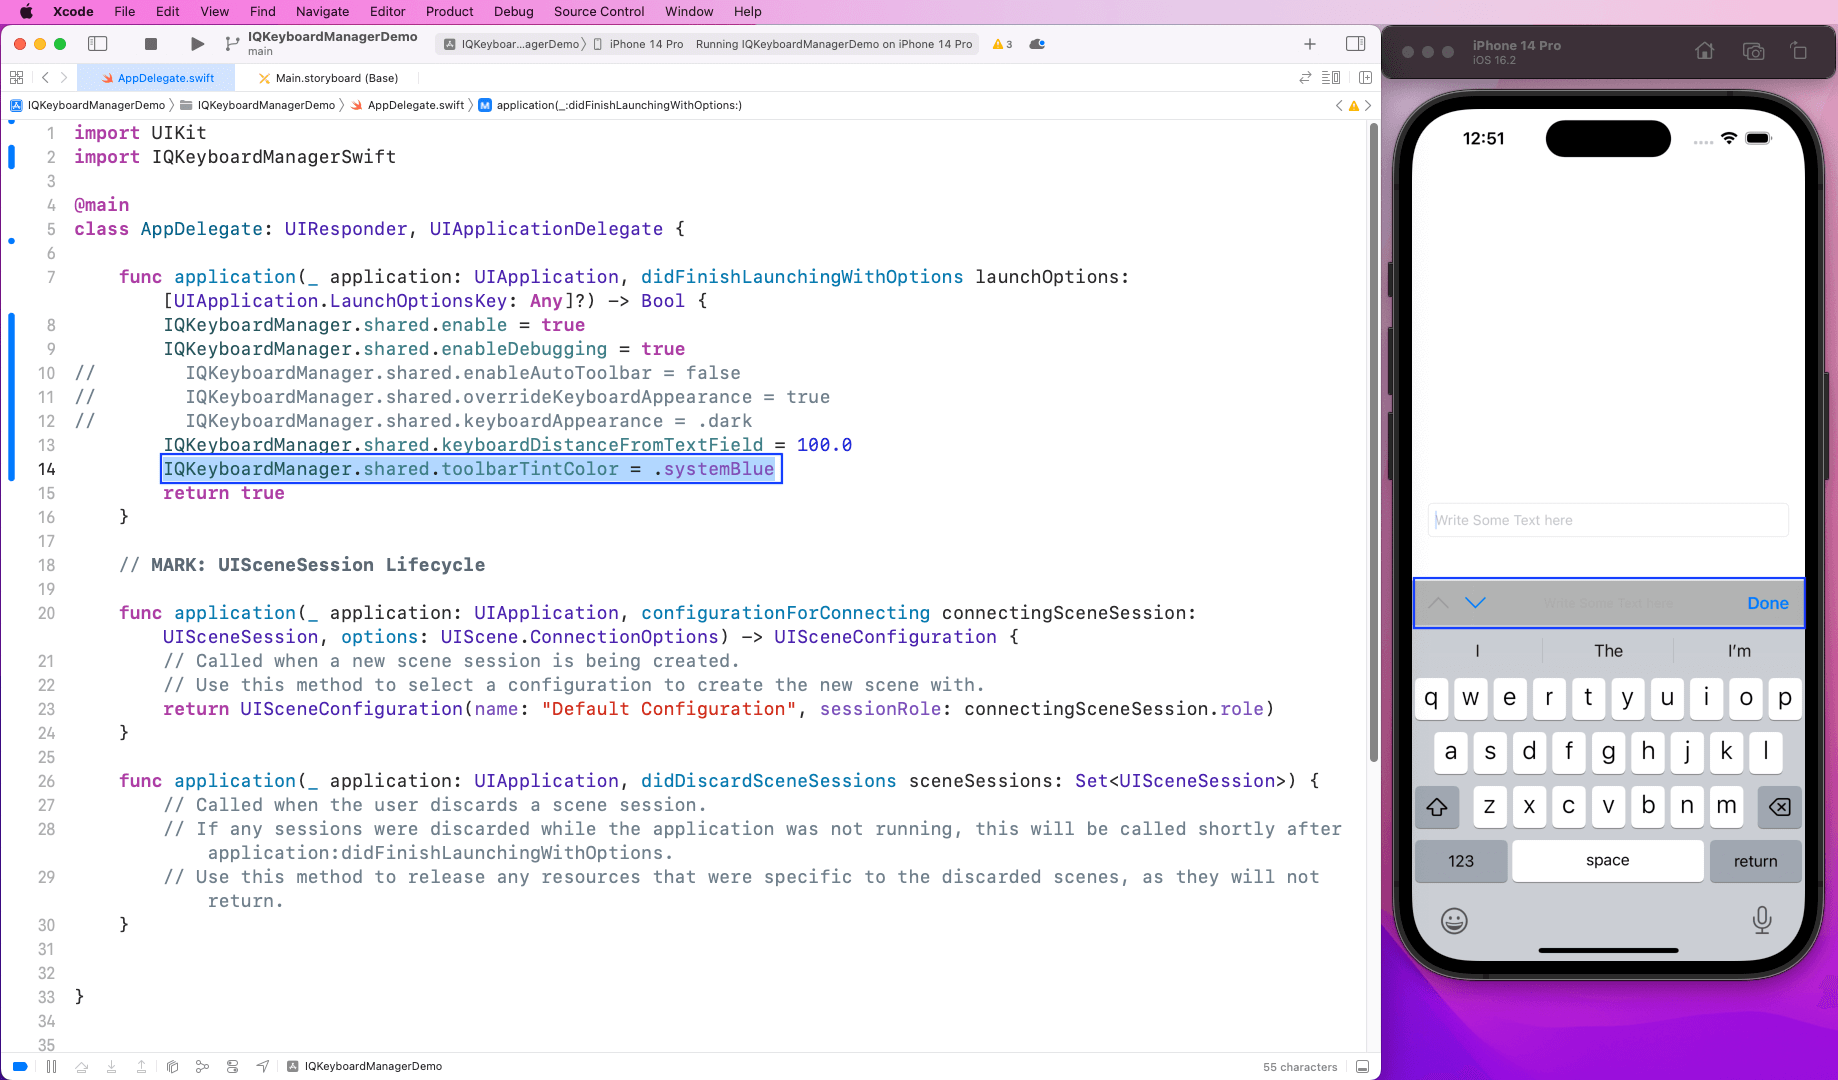Expand the application(_:didFinishLaunchingWithOptions:) jump bar menu
Screen dimensions: 1838x1080
tap(612, 104)
